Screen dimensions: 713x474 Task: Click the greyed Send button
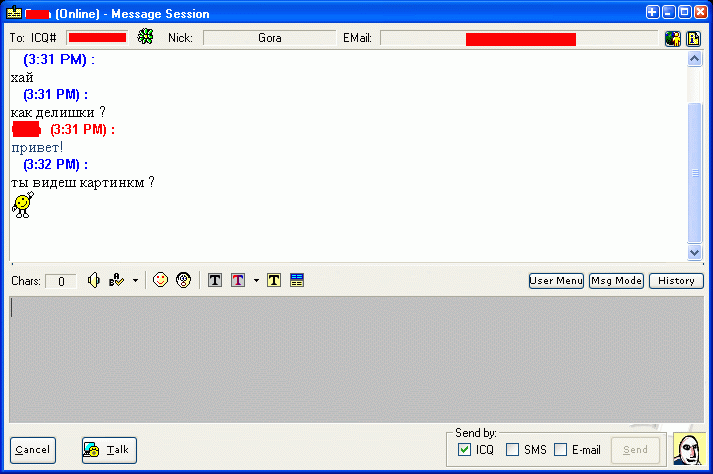(635, 450)
